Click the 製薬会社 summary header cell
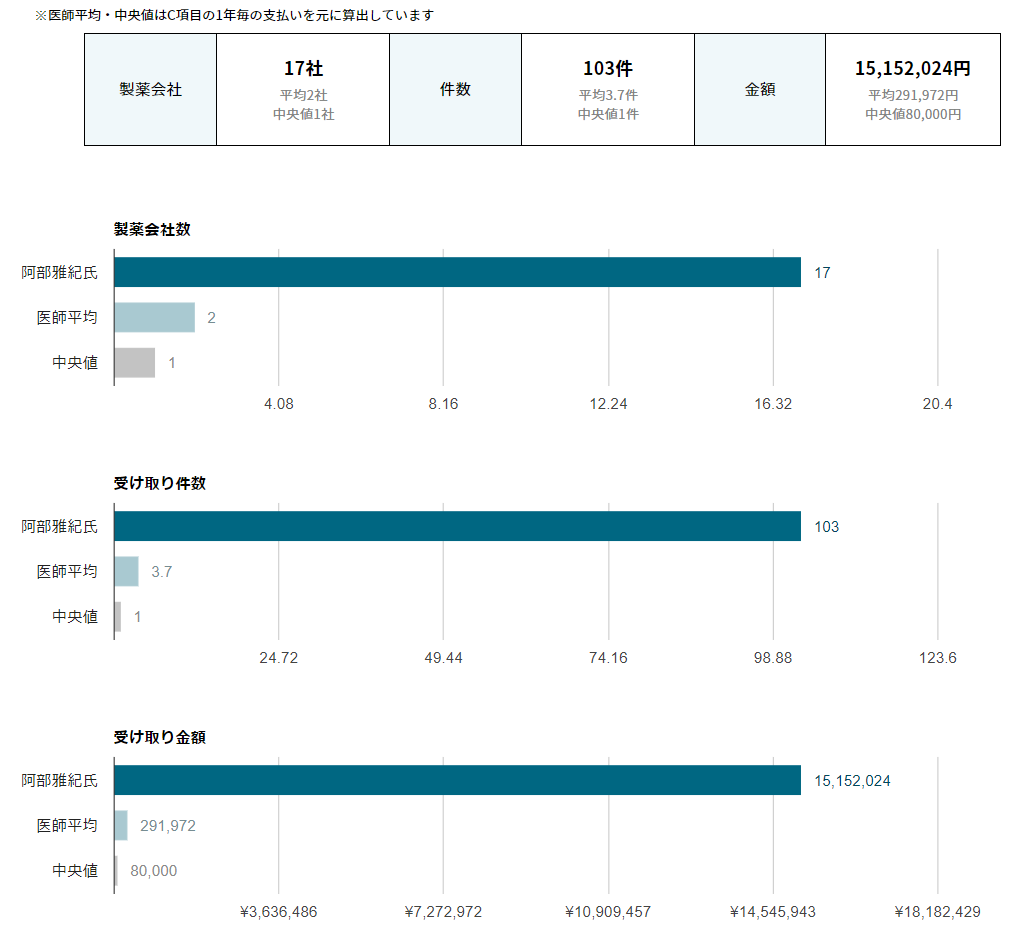1034x944 pixels. (150, 90)
